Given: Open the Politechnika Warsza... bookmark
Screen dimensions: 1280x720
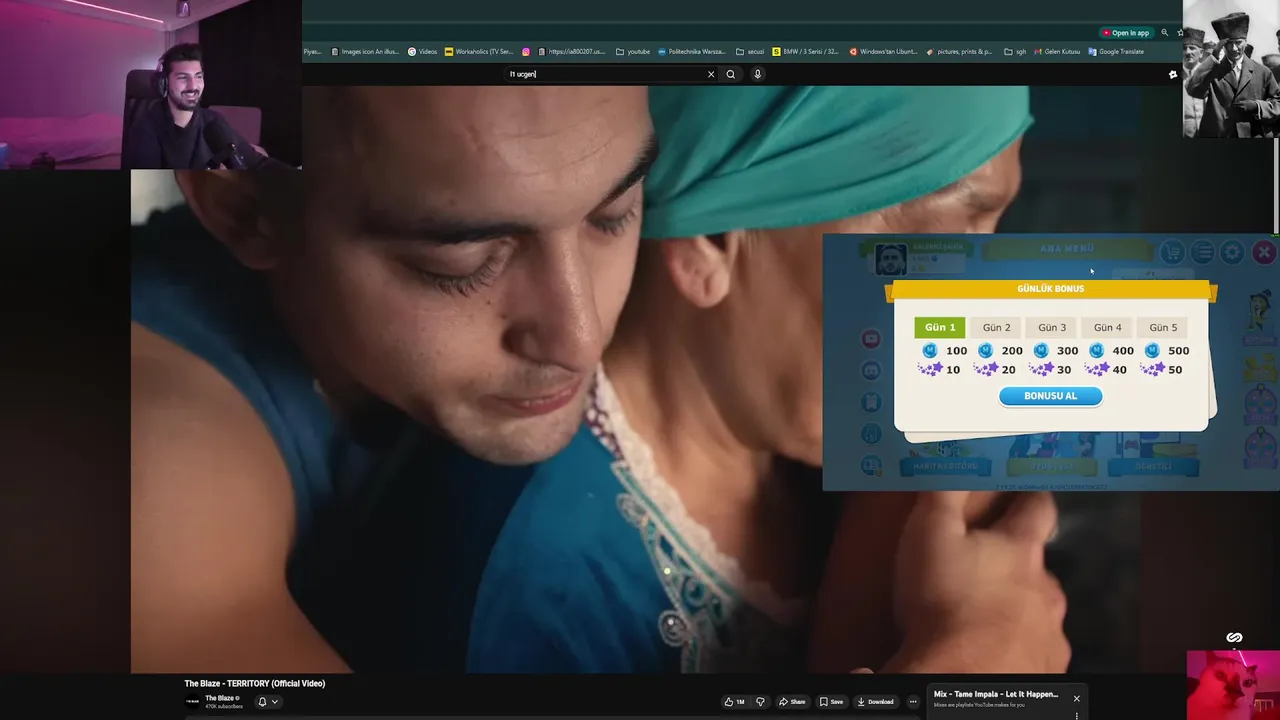Looking at the screenshot, I should point(692,52).
